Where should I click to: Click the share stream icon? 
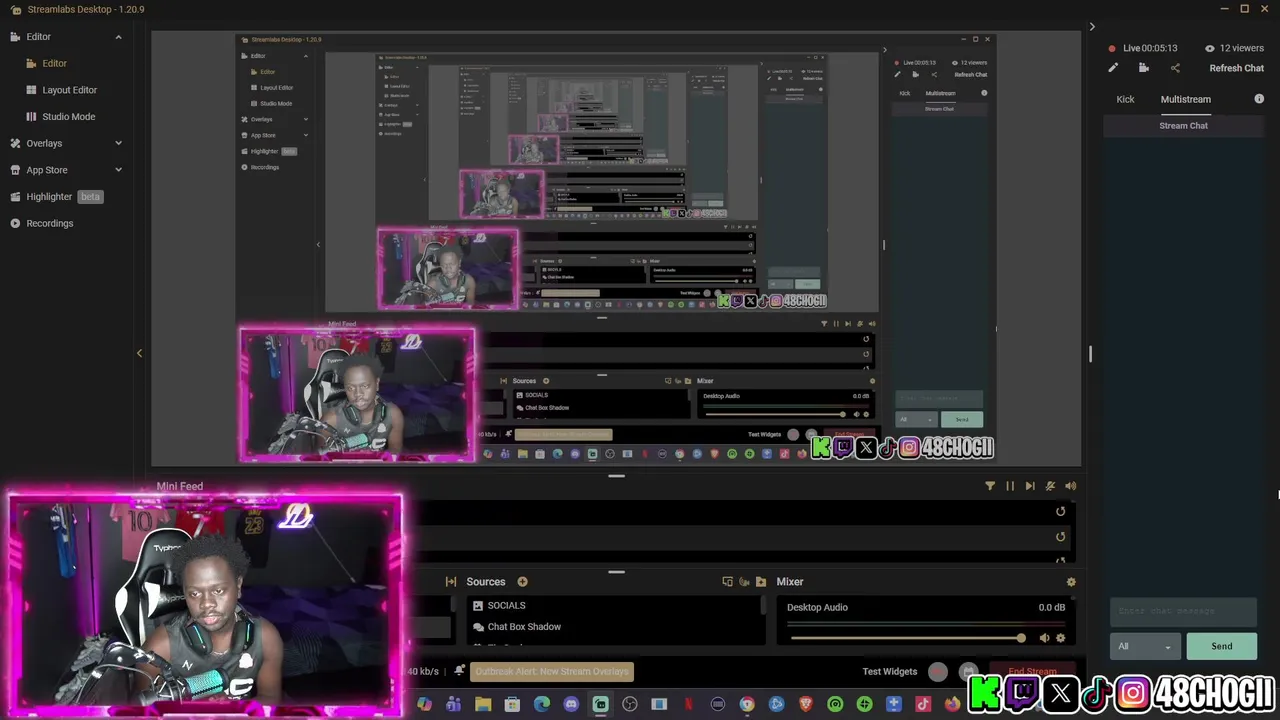tap(1175, 68)
